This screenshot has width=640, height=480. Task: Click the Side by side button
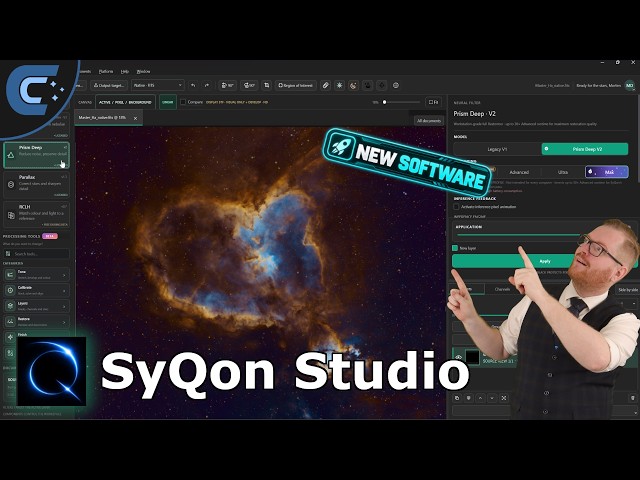click(x=628, y=290)
